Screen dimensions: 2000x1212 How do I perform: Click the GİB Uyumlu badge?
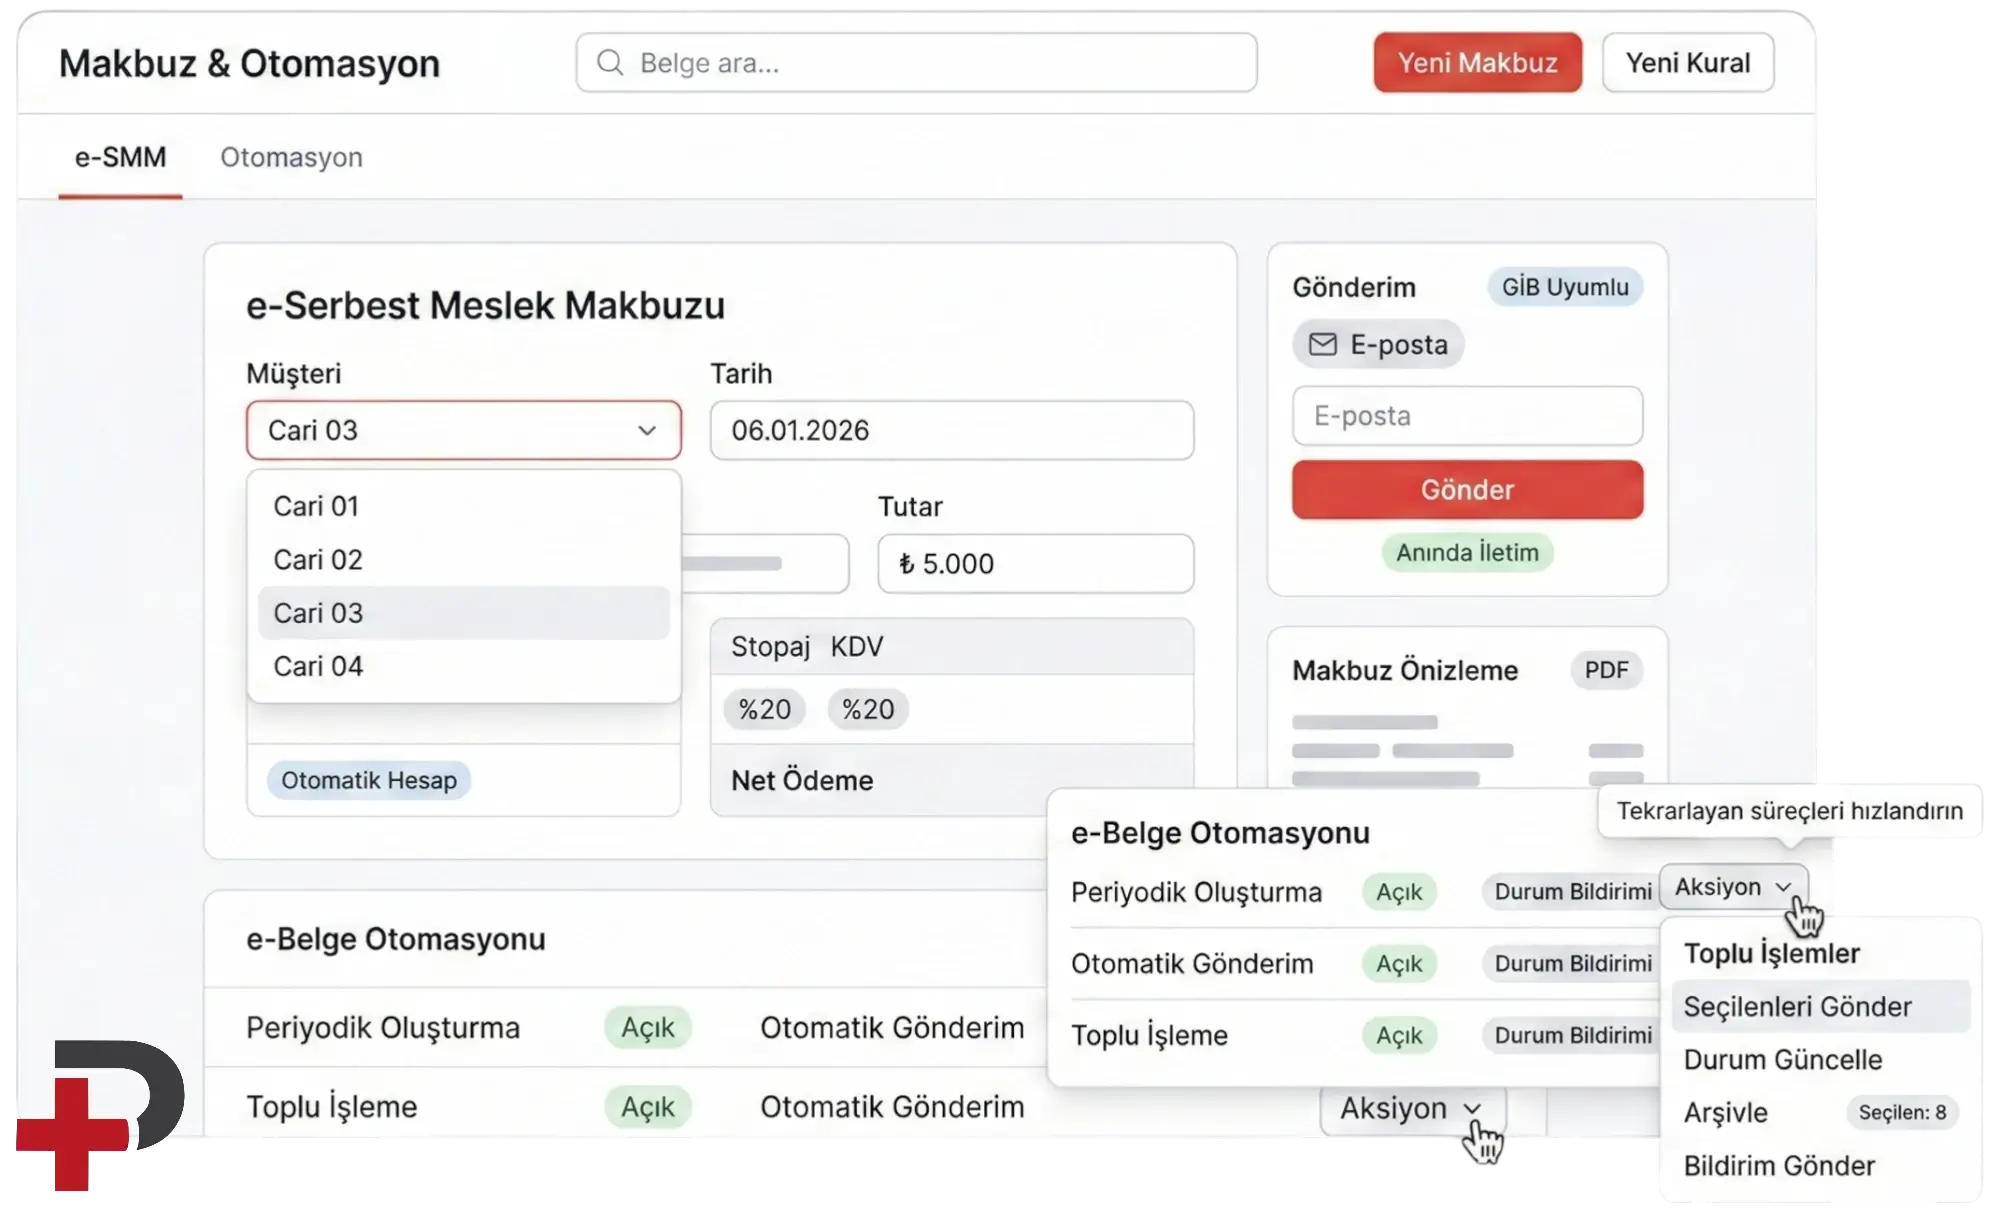[1565, 287]
